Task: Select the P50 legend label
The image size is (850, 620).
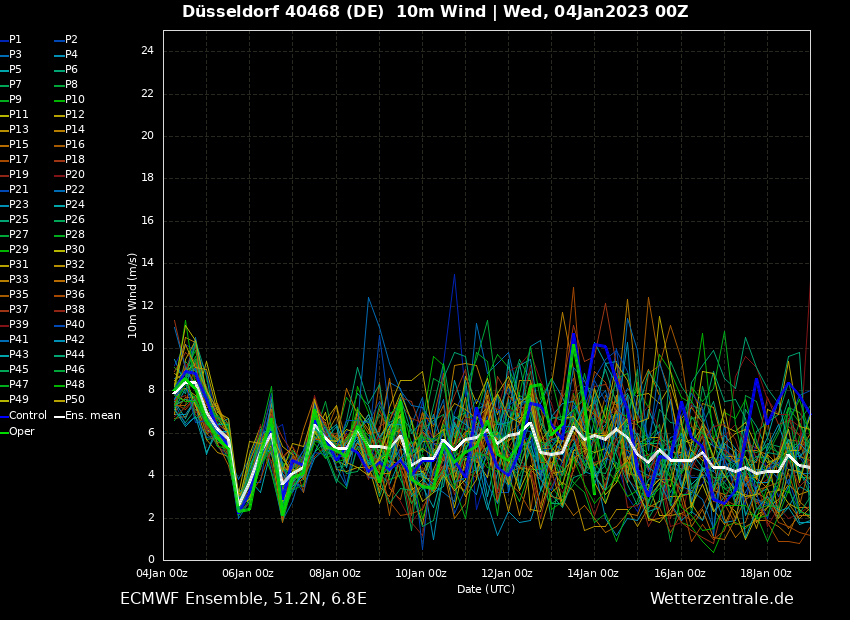Action: click(75, 400)
